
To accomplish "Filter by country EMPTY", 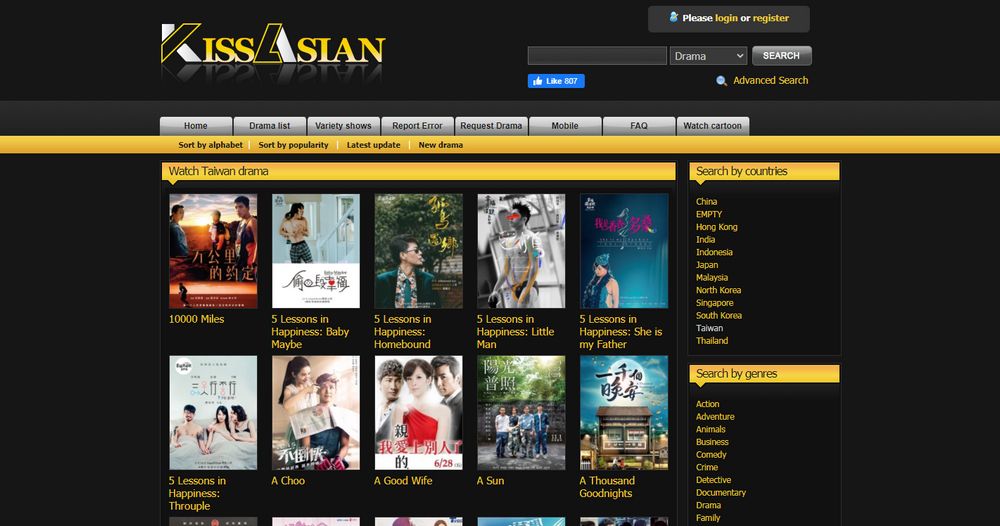I will tap(709, 214).
